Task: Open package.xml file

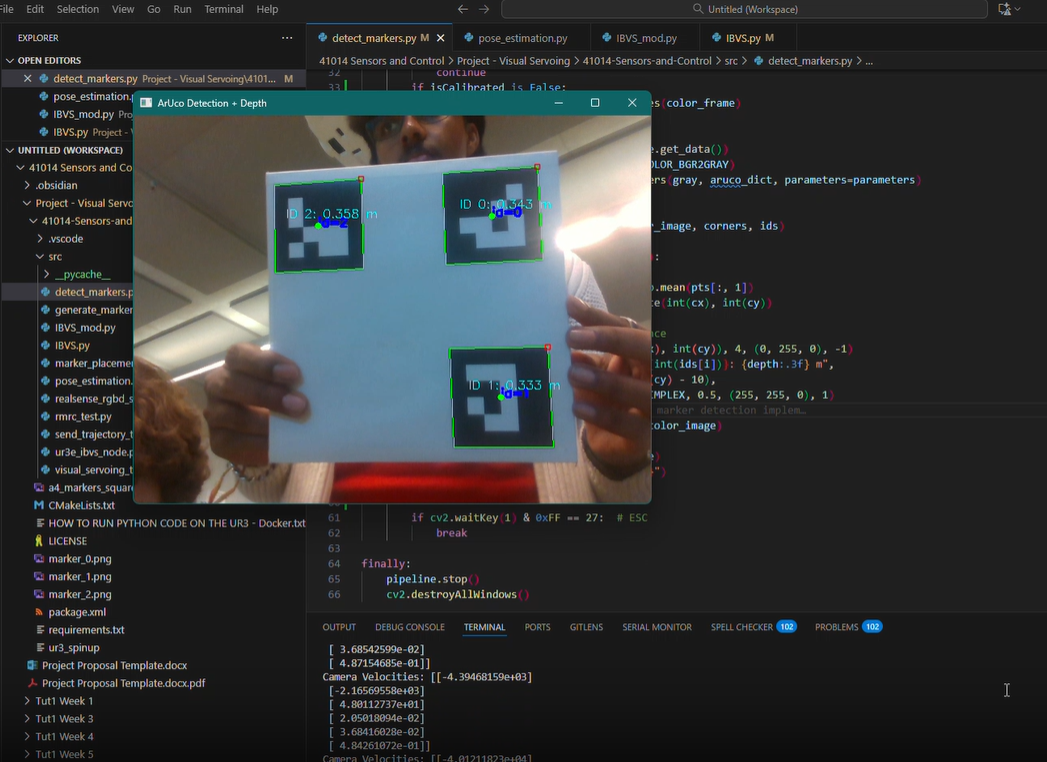Action: click(x=77, y=612)
